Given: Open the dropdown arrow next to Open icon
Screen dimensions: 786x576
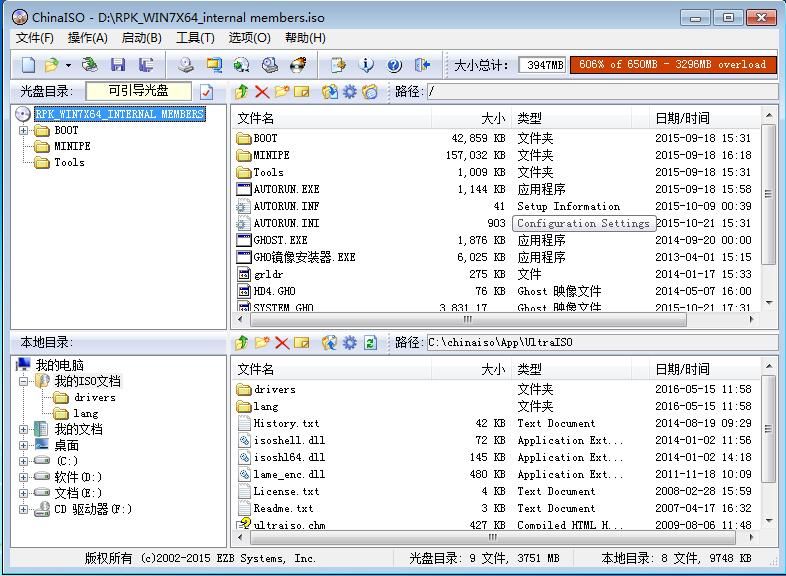Looking at the screenshot, I should point(68,65).
